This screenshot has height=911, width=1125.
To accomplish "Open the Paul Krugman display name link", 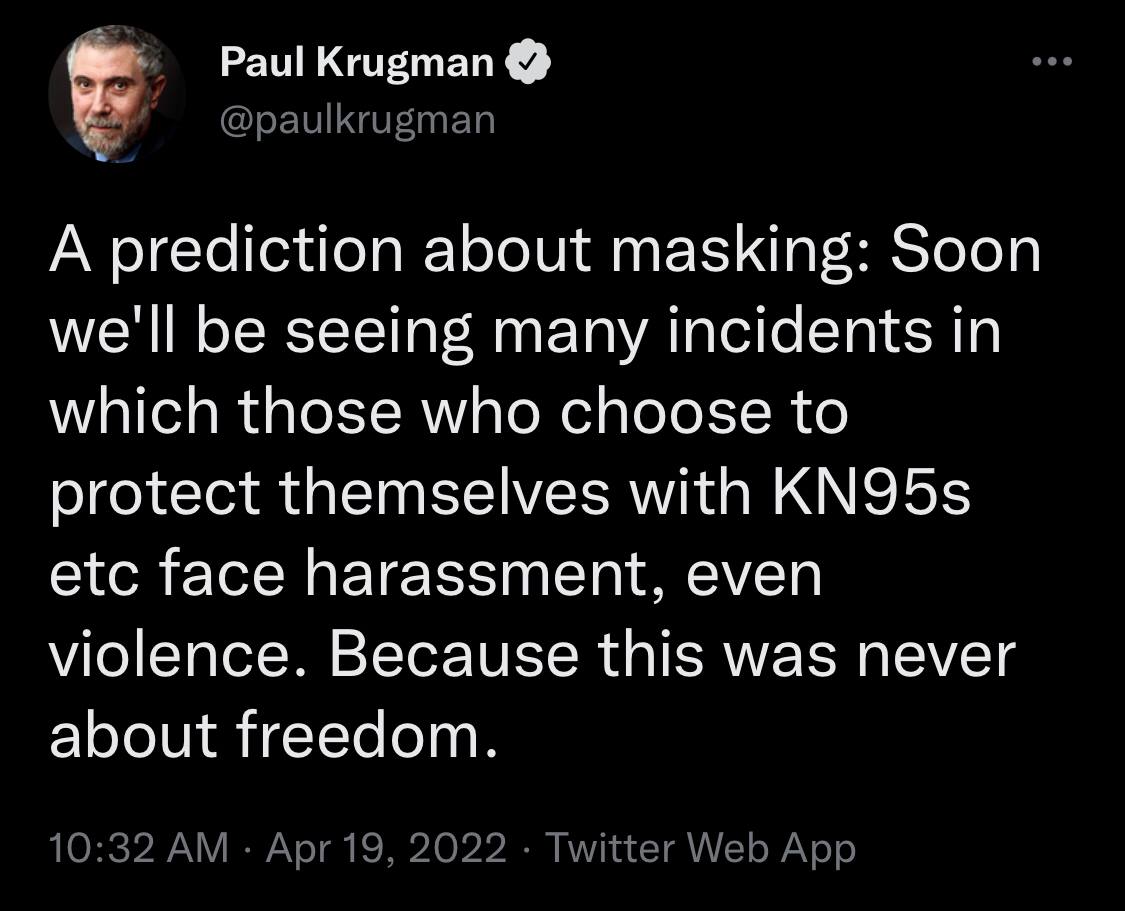I will [357, 62].
